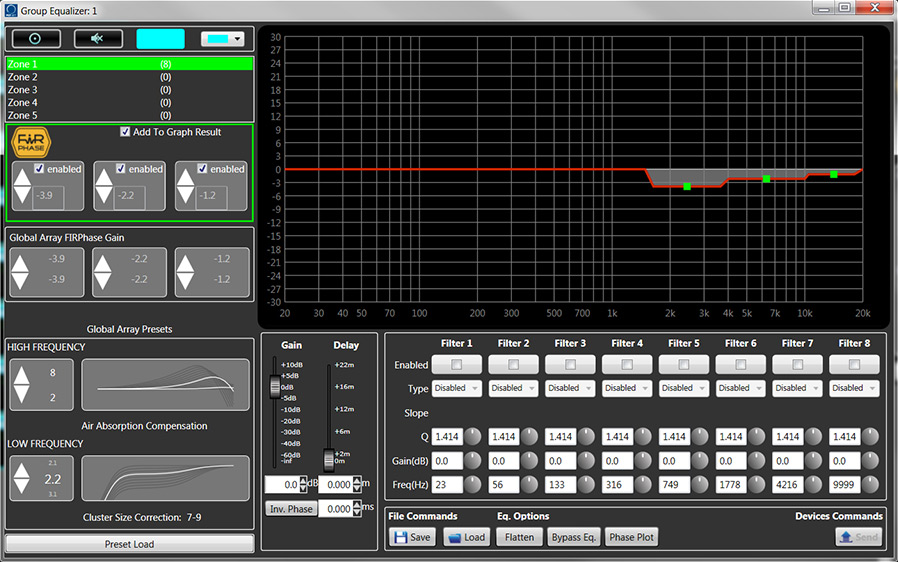898x562 pixels.
Task: Click the Preset Load button
Action: [129, 544]
